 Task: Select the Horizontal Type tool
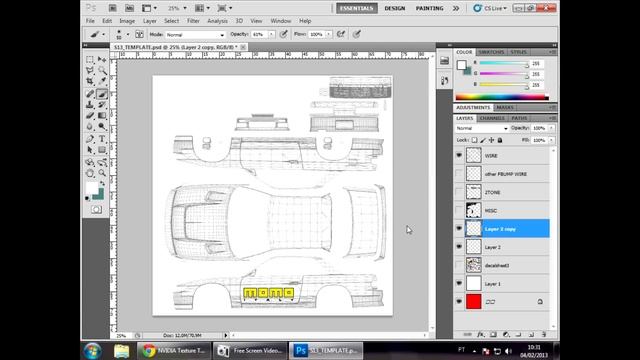click(102, 139)
